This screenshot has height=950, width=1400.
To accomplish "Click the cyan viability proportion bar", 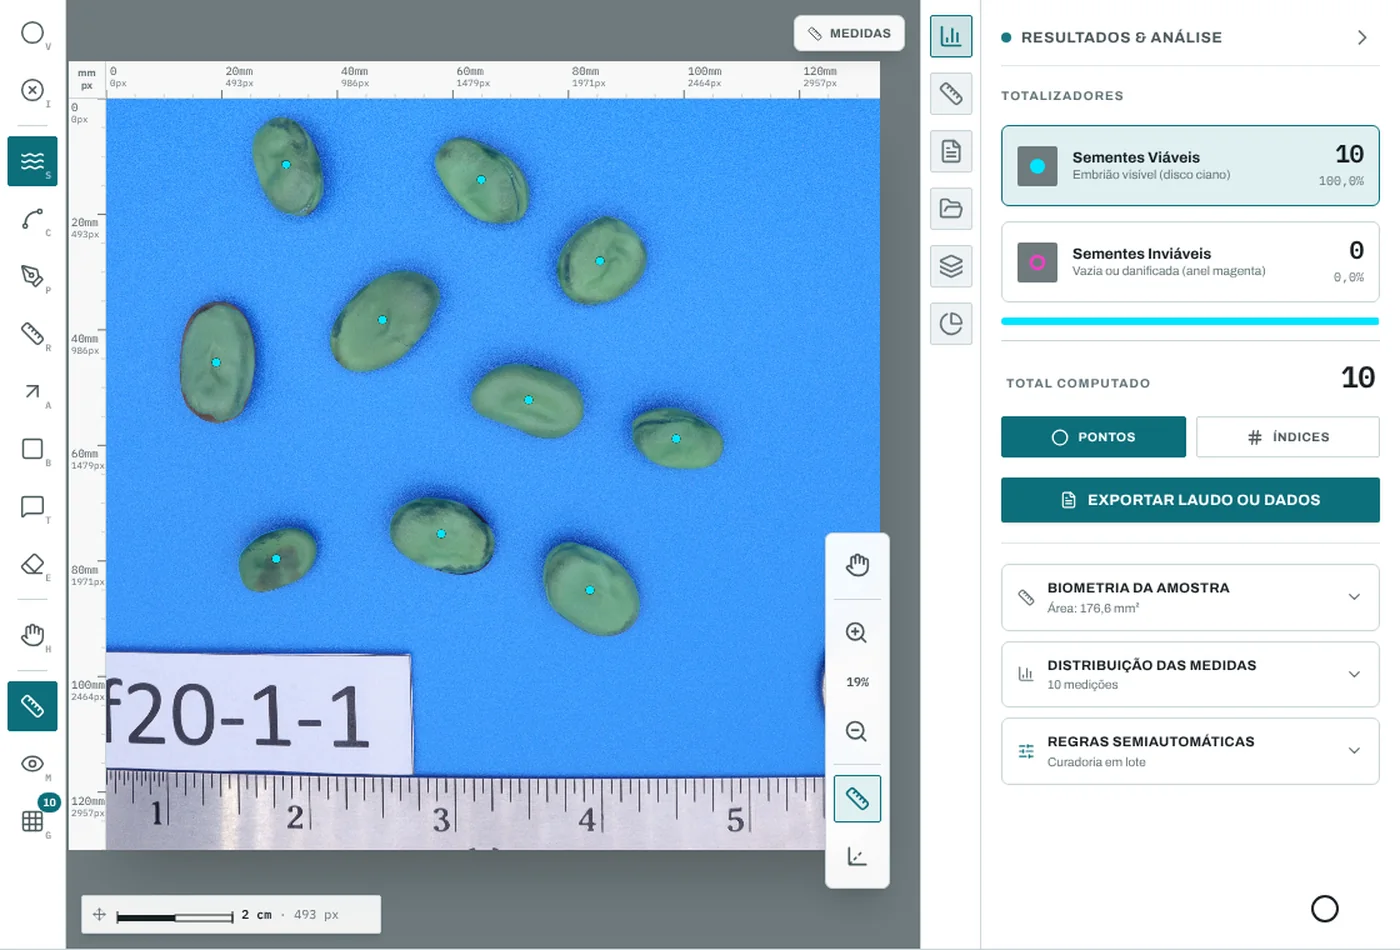I will coord(1190,321).
